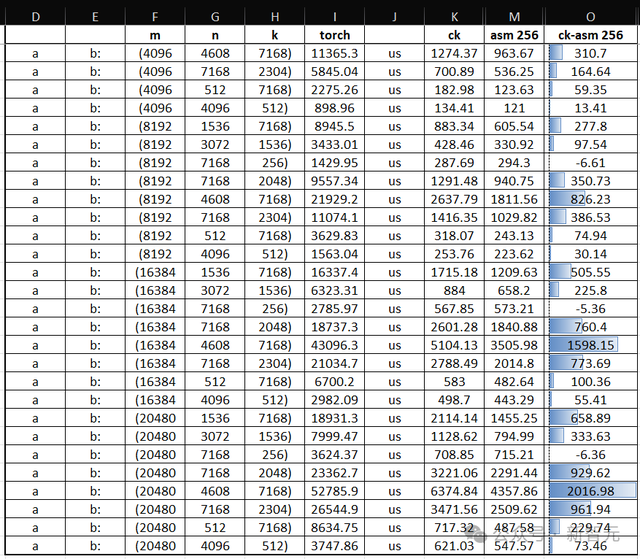640x559 pixels.
Task: Click the data bar cell 961.94
Action: (x=591, y=509)
